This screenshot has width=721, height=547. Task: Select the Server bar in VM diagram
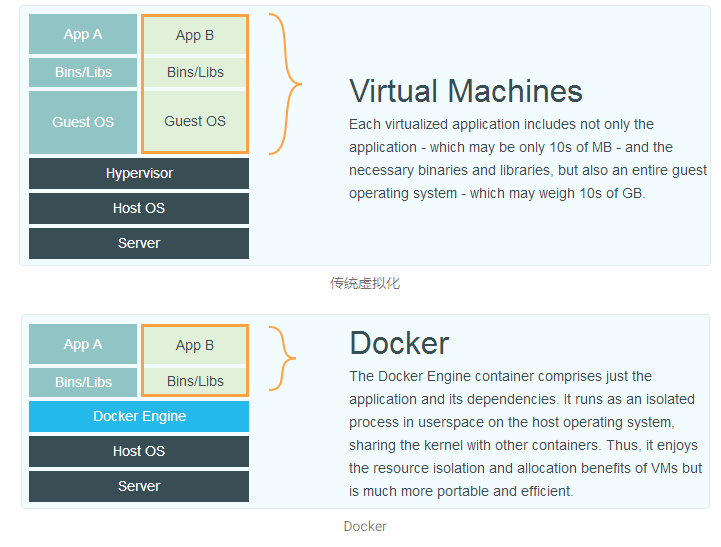[x=139, y=243]
